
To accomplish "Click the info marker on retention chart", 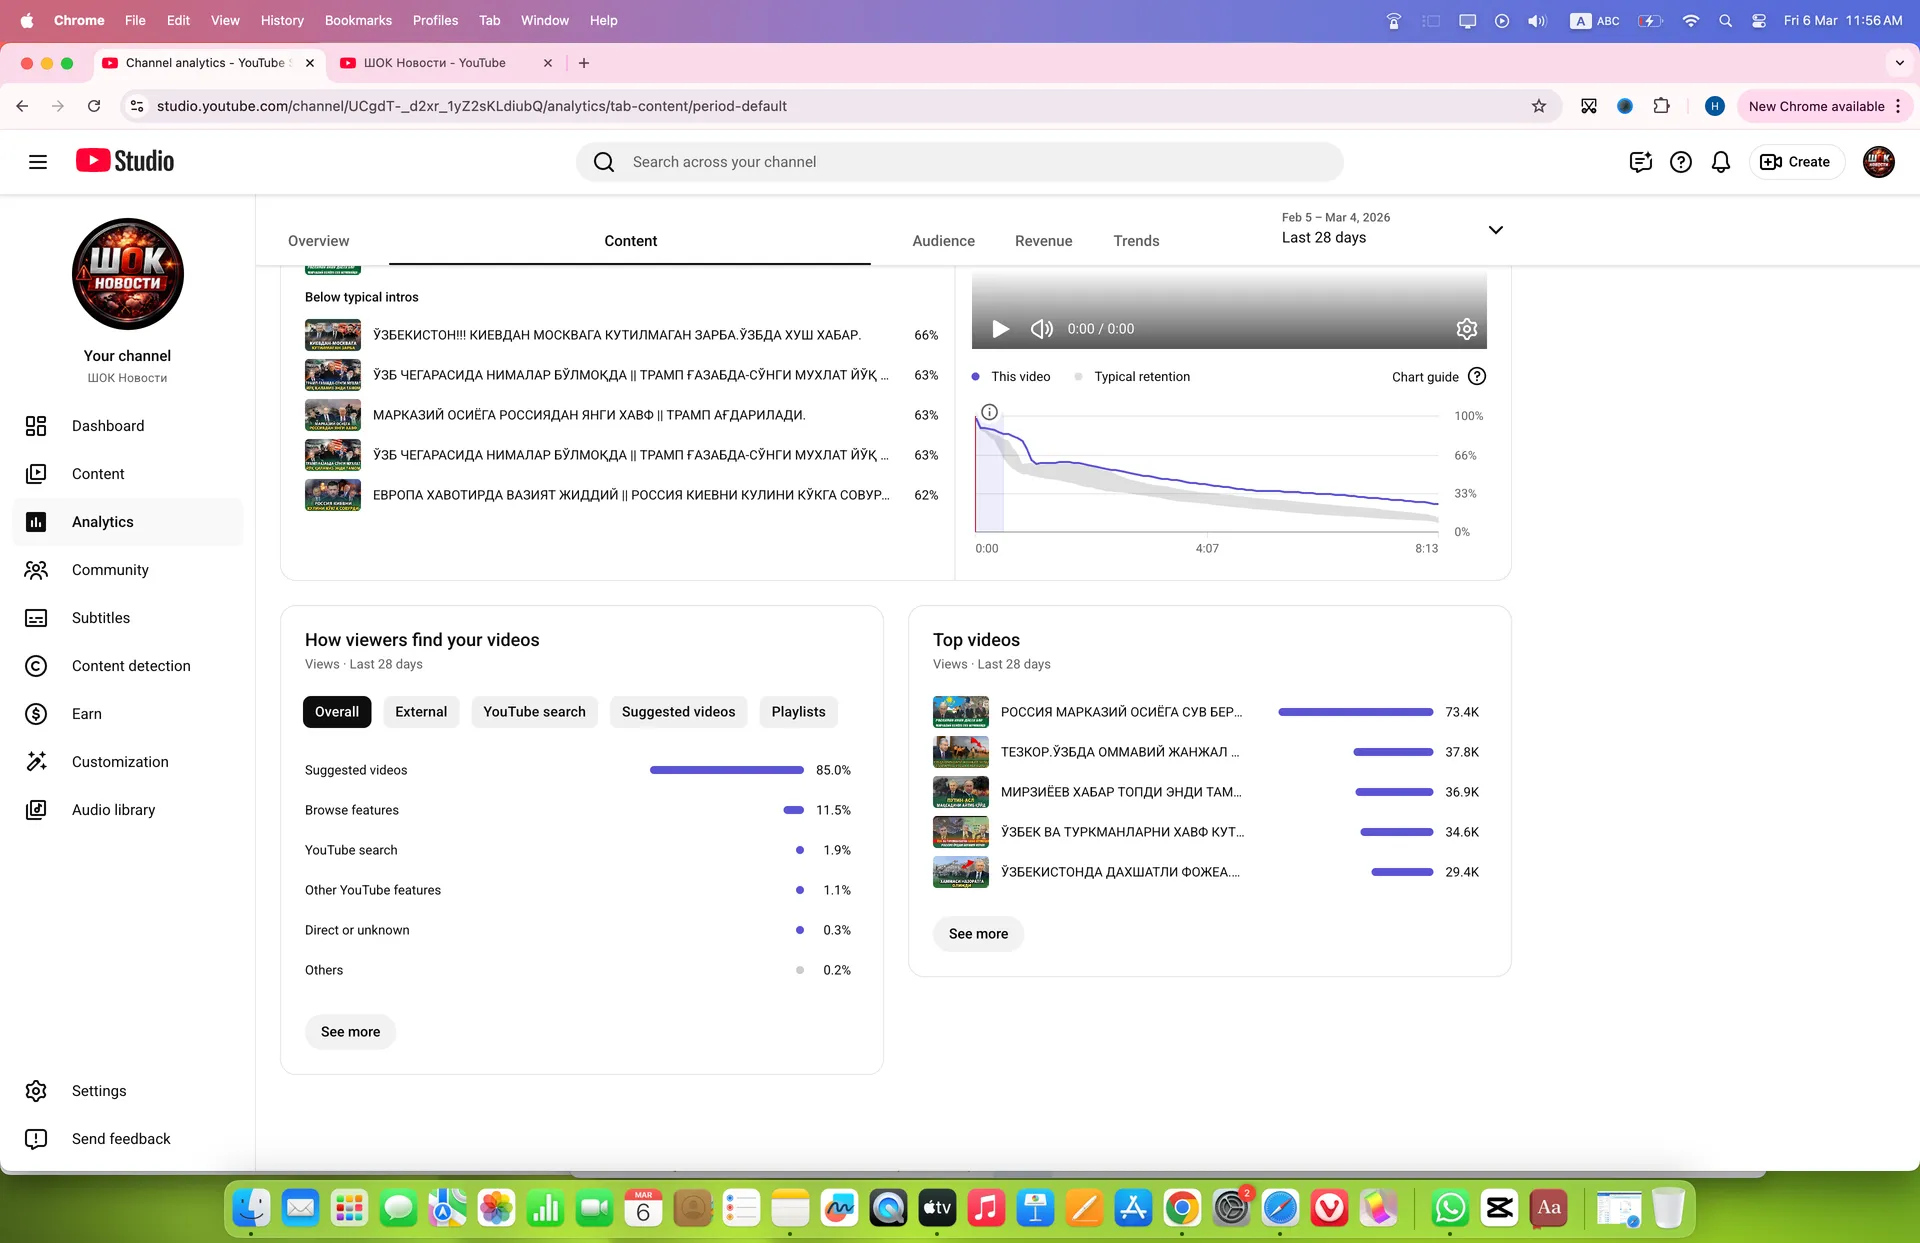I will click(x=989, y=412).
